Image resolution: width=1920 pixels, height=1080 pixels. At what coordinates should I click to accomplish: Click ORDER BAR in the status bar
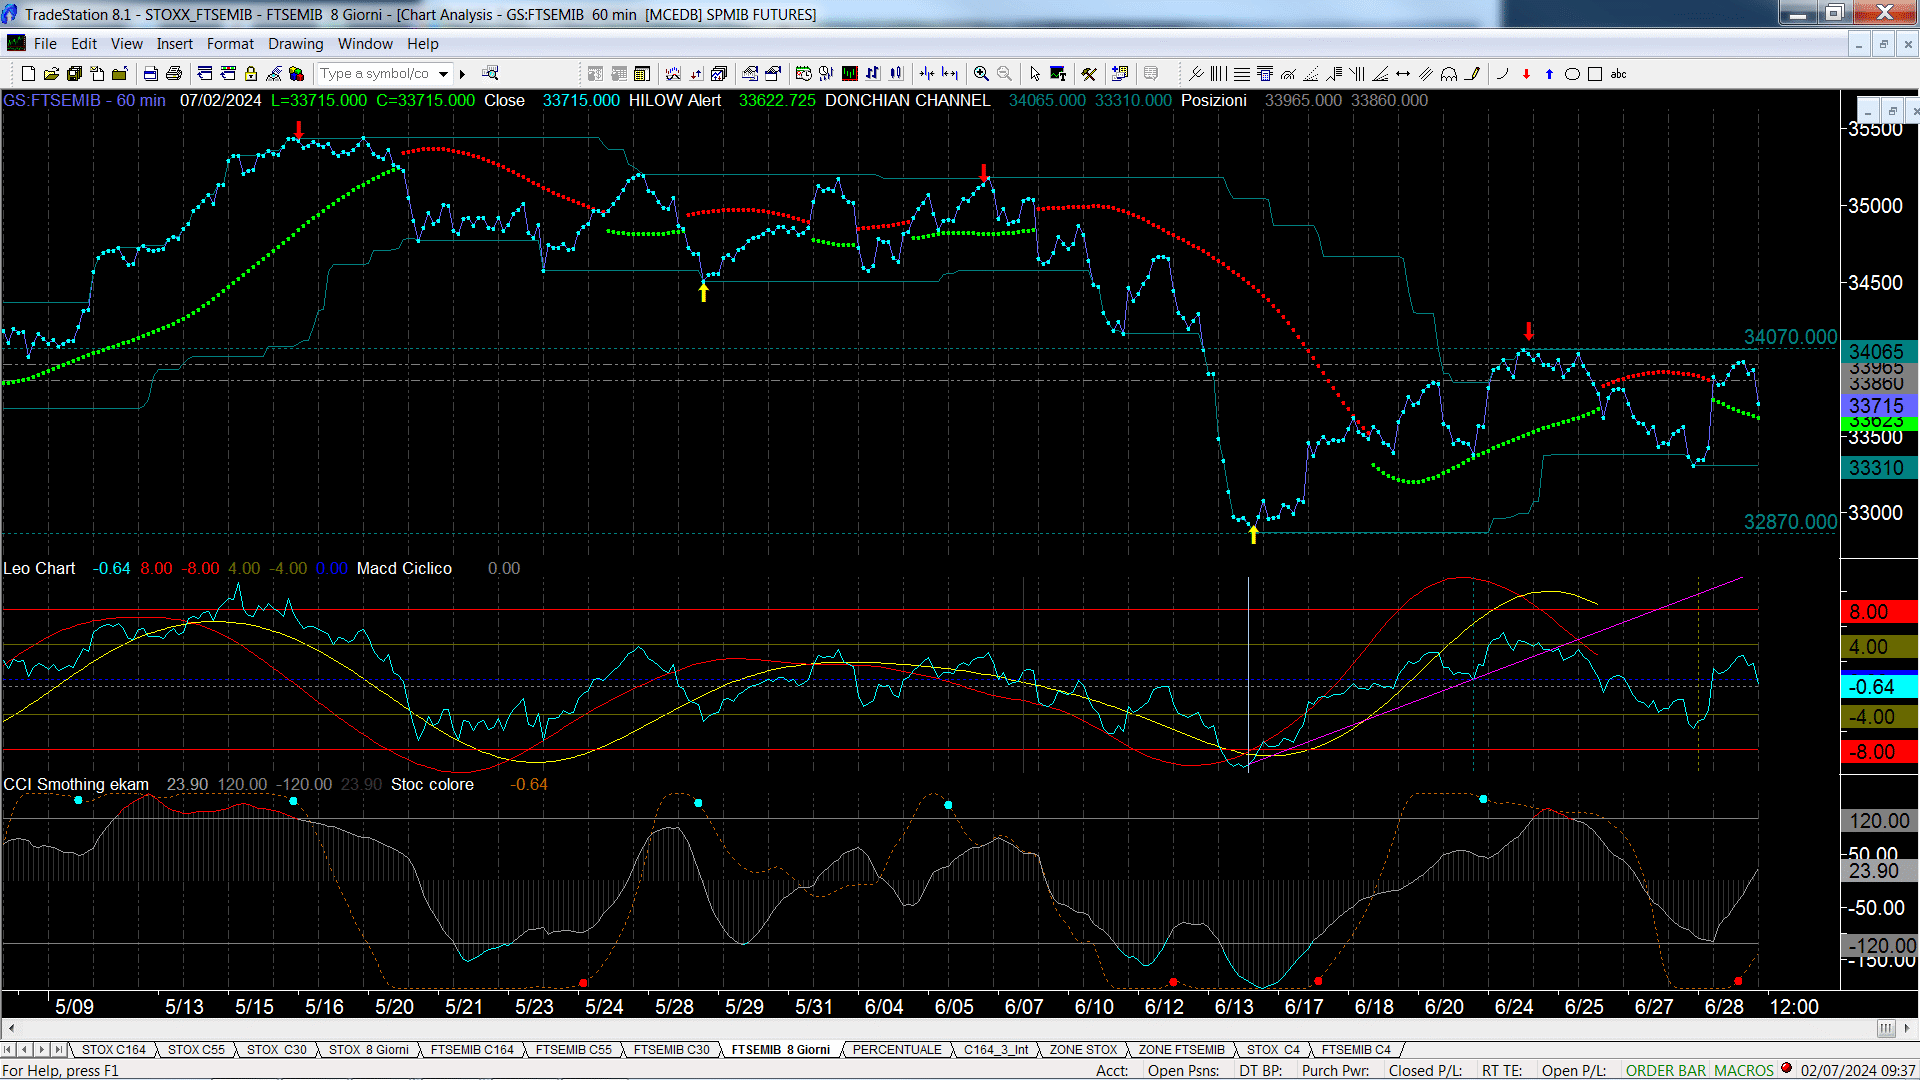1666,1071
